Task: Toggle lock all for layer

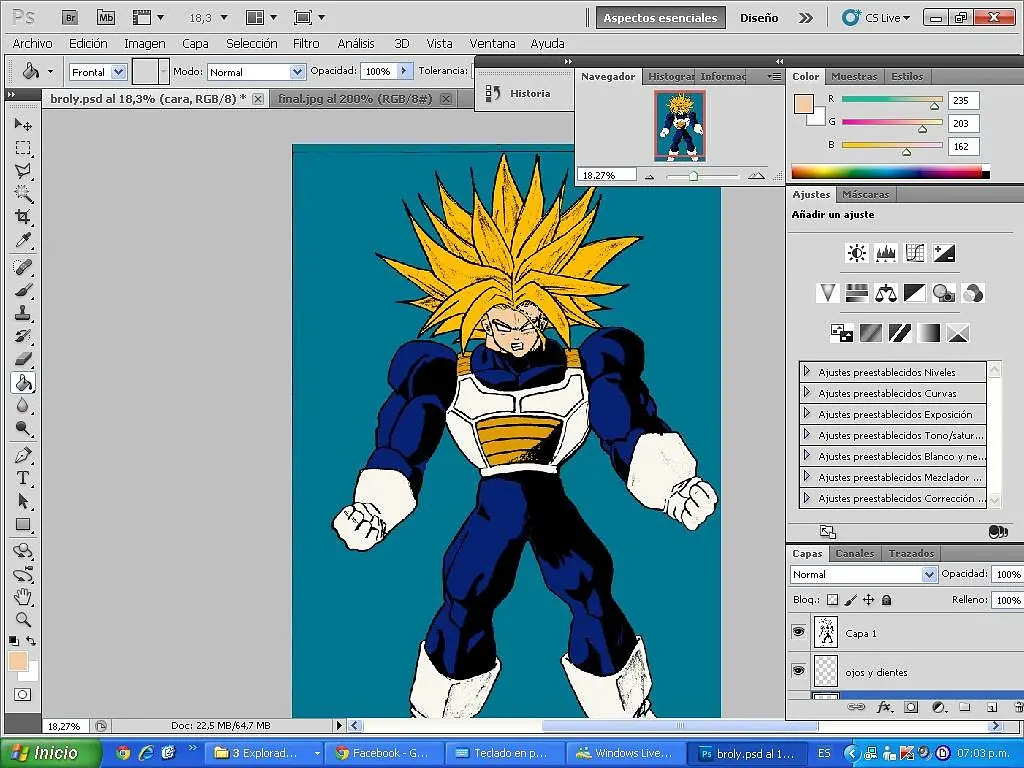Action: pyautogui.click(x=886, y=600)
